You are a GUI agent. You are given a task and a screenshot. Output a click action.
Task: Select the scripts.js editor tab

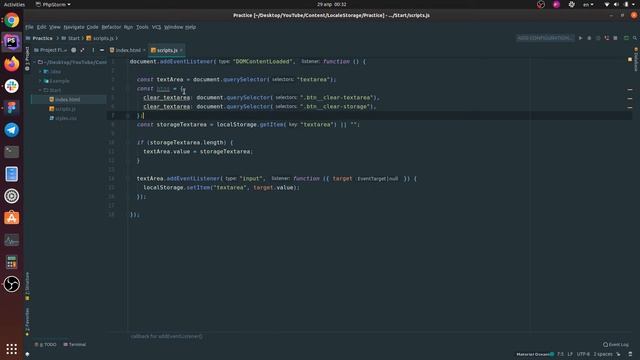(x=167, y=50)
